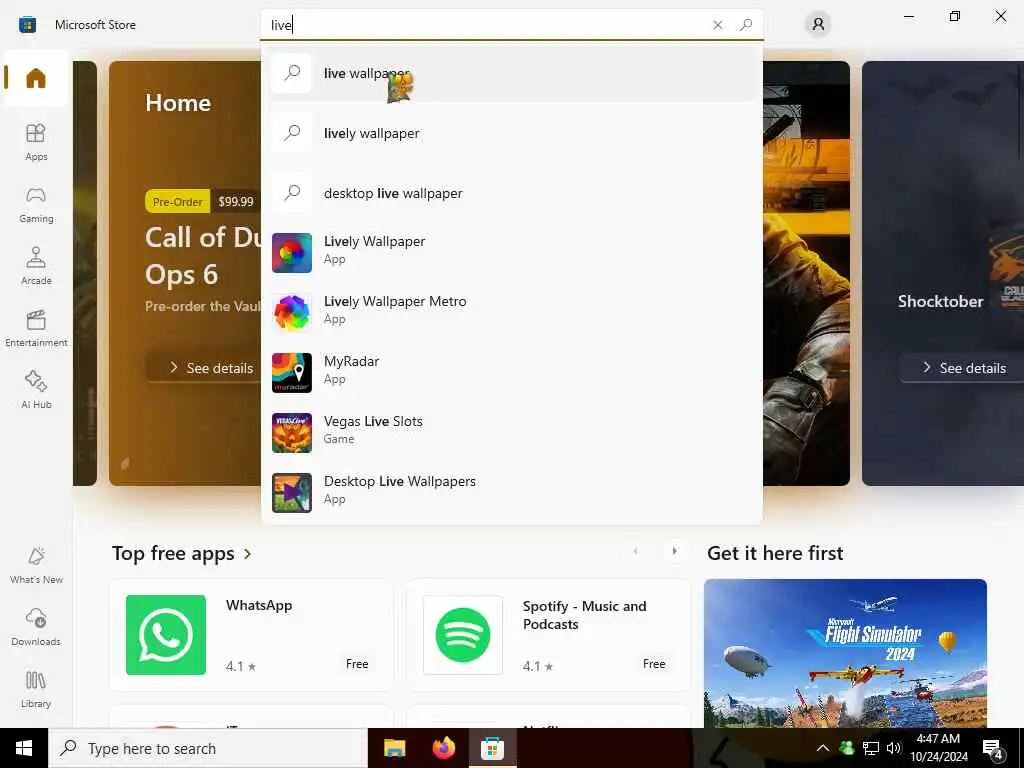Click the Pre-Order badge on banner
This screenshot has height=768, width=1024.
pyautogui.click(x=178, y=202)
